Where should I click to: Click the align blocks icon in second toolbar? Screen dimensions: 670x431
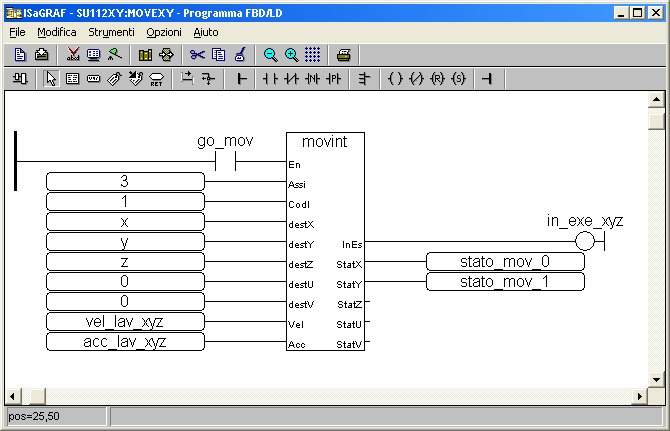pyautogui.click(x=20, y=79)
